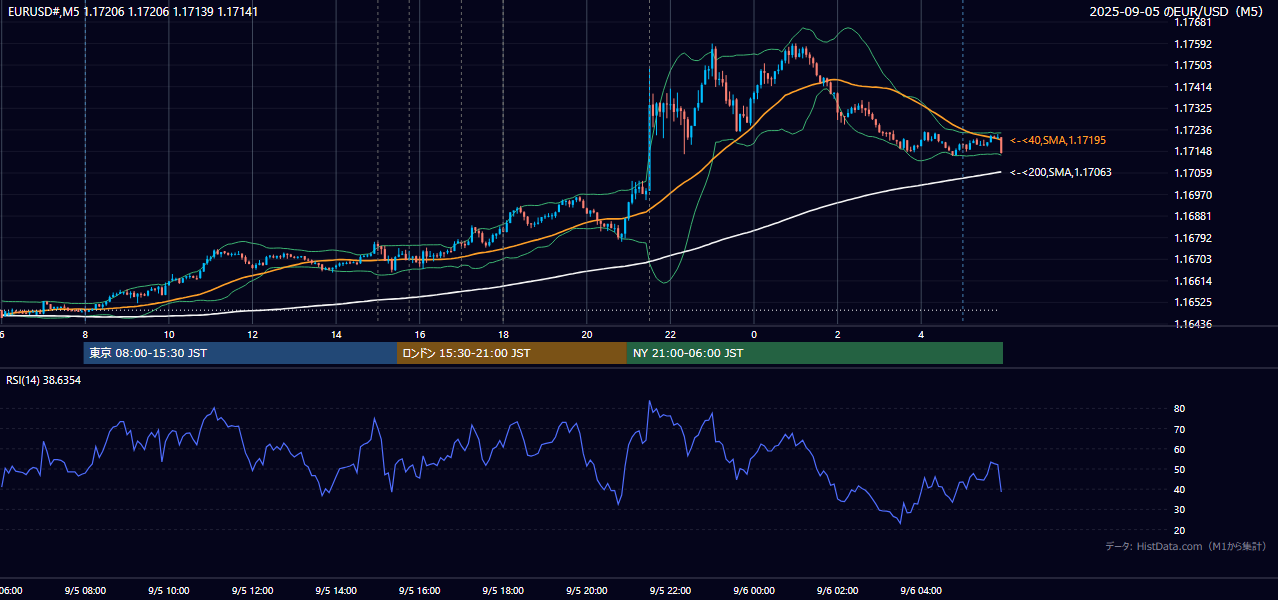Viewport: 1278px width, 600px height.
Task: Click hour label 14 under the price chart
Action: coord(336,334)
